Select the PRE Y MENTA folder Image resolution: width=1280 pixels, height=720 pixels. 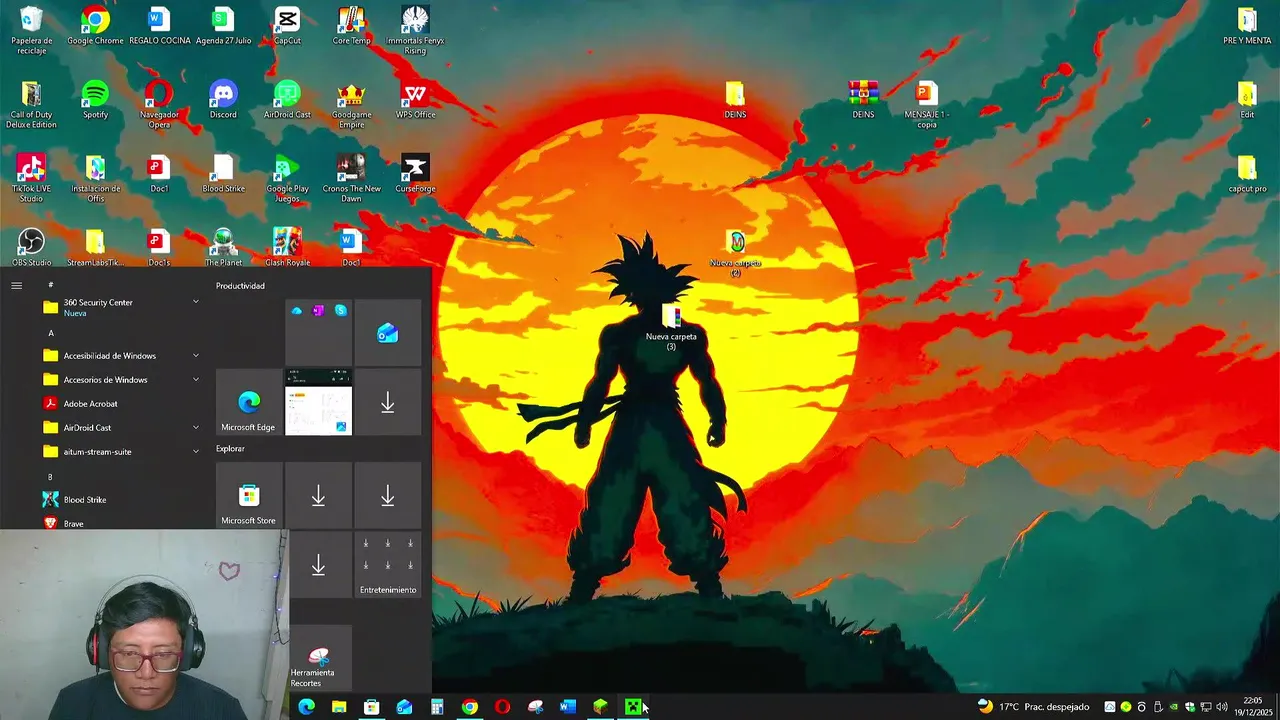coord(1247,26)
